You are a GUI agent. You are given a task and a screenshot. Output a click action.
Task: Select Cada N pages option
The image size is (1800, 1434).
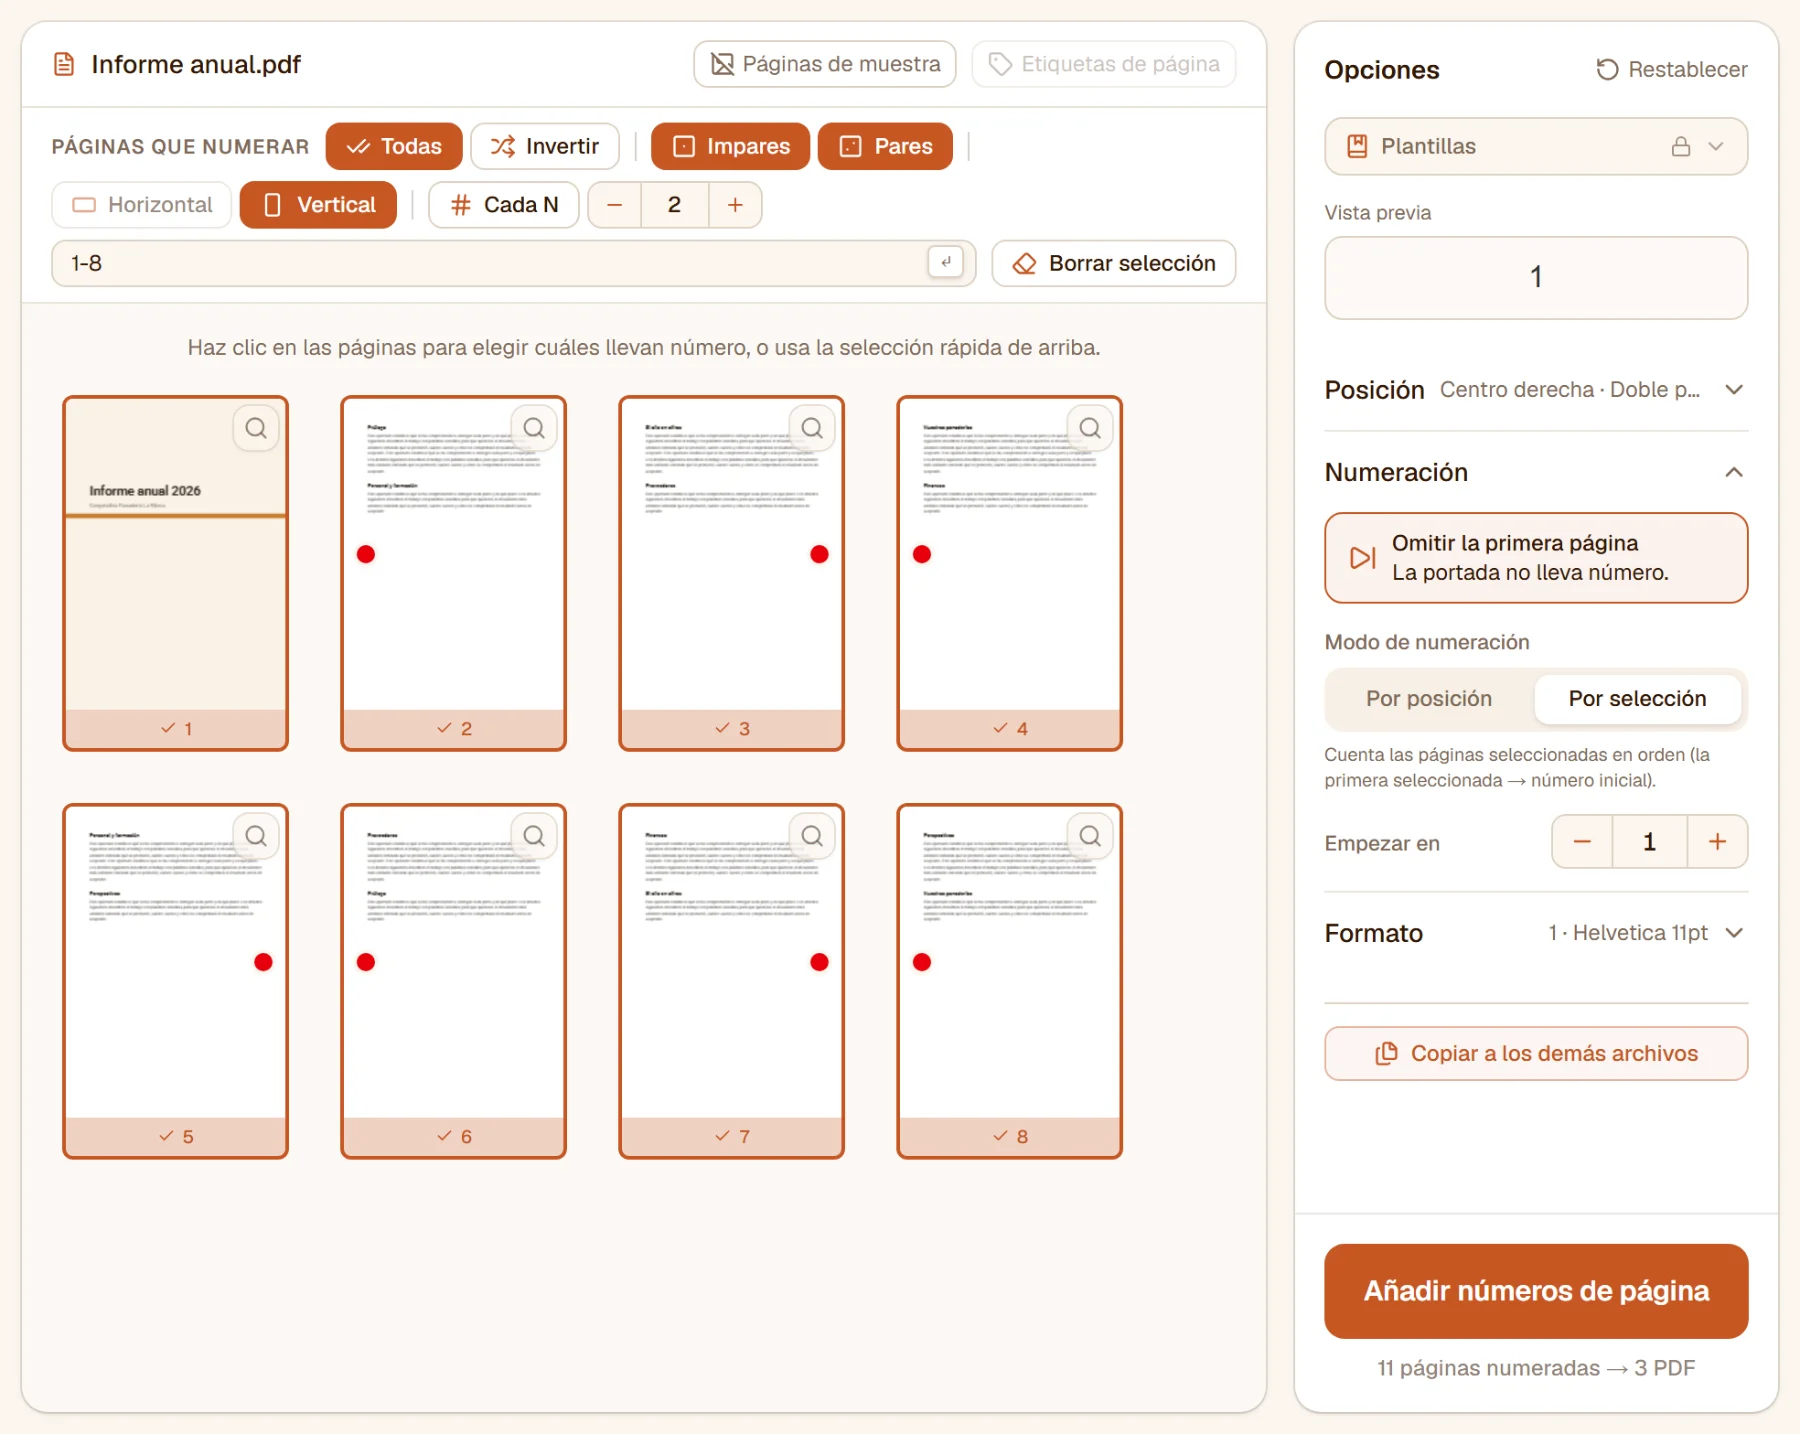click(504, 205)
